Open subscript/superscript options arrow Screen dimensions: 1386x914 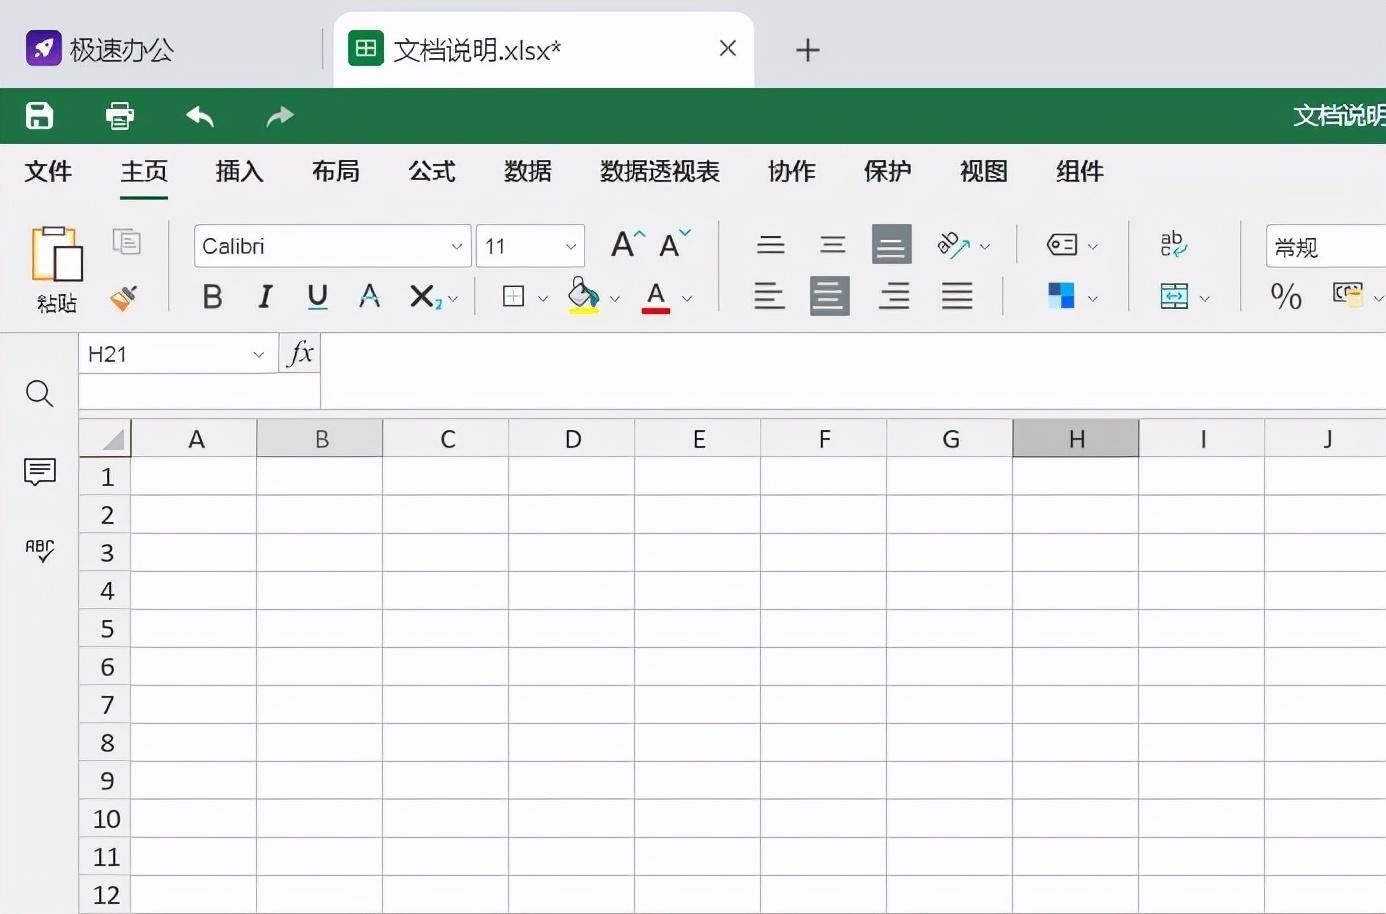click(x=453, y=299)
